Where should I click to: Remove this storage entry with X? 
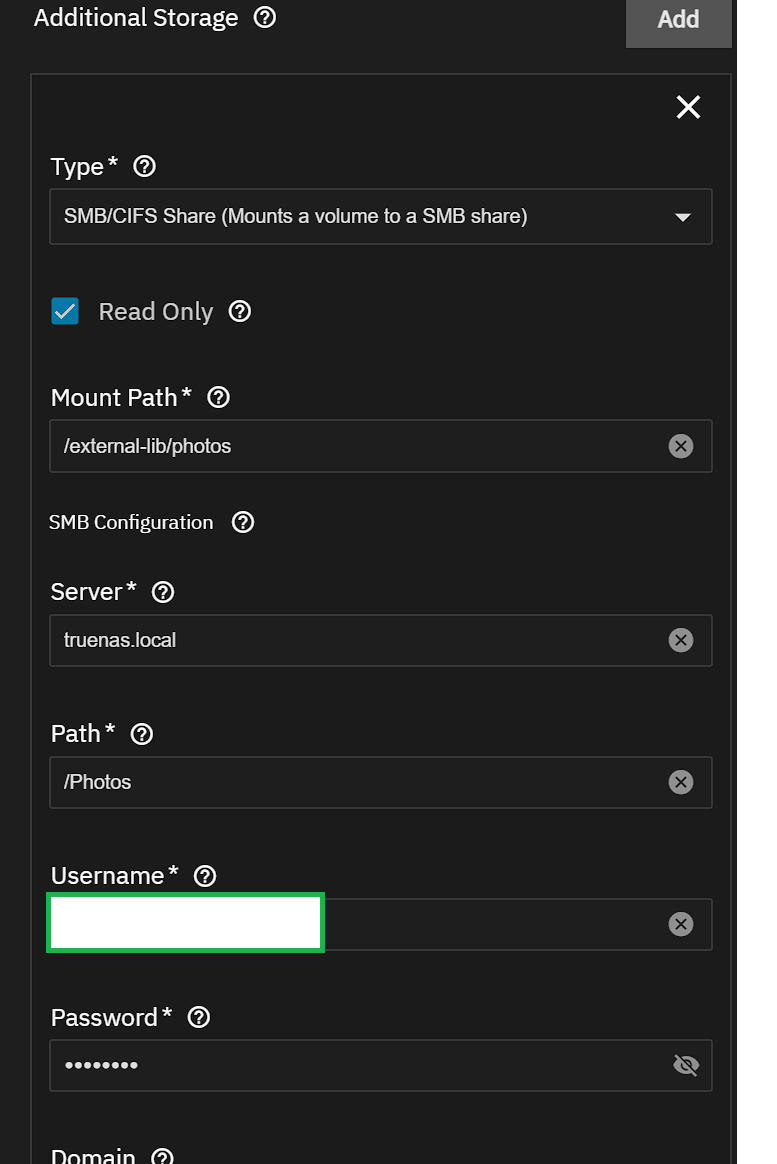pos(688,107)
